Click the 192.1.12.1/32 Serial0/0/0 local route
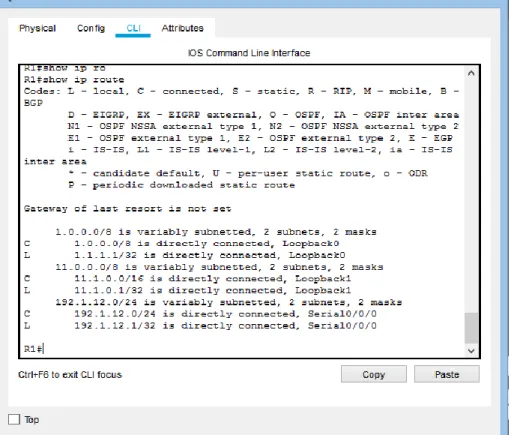This screenshot has width=511, height=435. tap(200, 326)
